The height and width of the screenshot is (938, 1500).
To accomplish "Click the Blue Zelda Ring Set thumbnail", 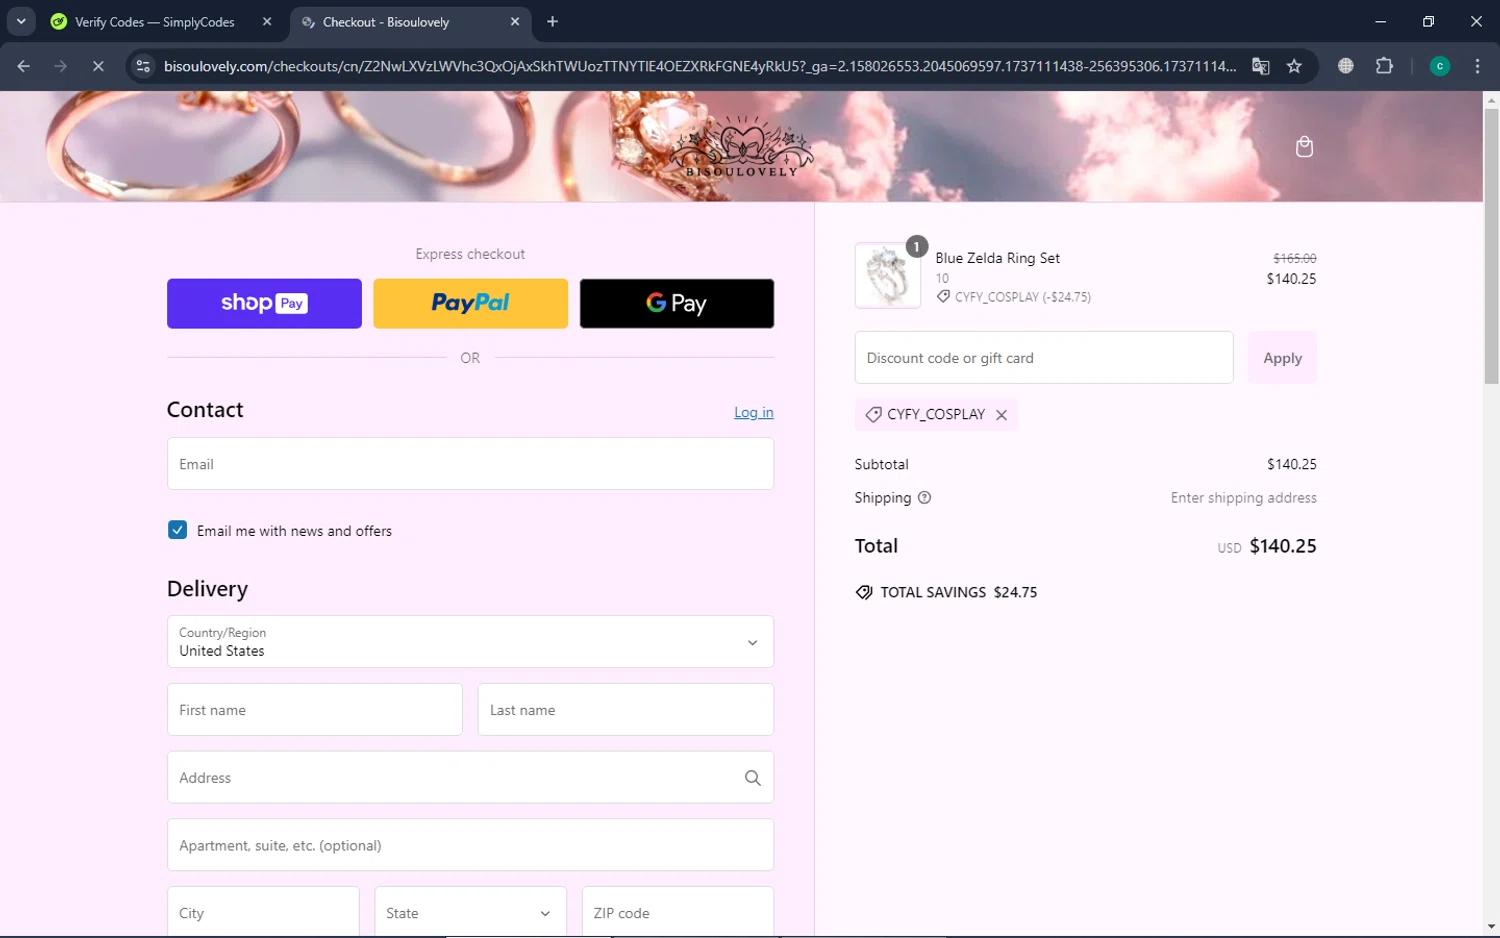I will point(888,276).
